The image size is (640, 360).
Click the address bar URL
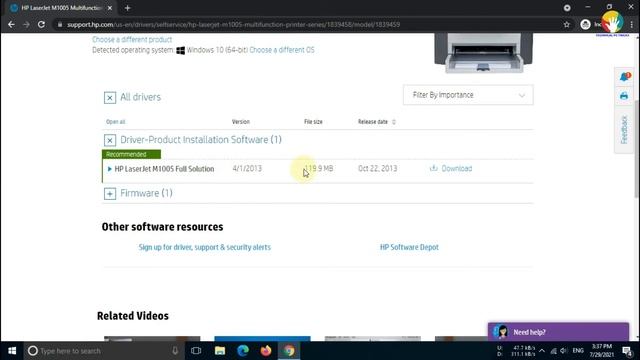point(233,24)
